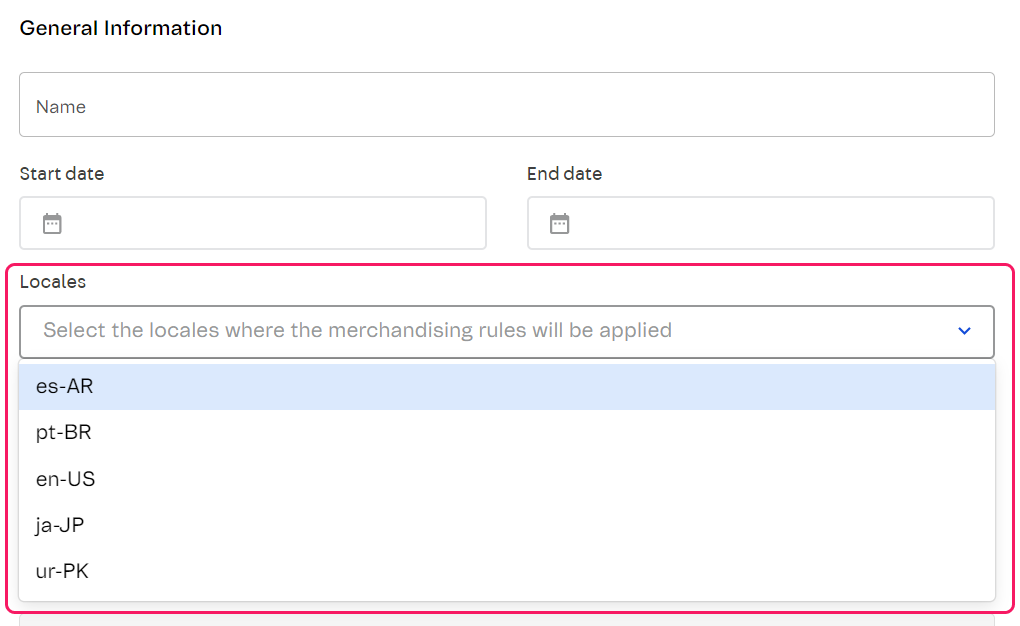The image size is (1020, 626).
Task: Choose the ur-PK locale entry
Action: tap(62, 572)
